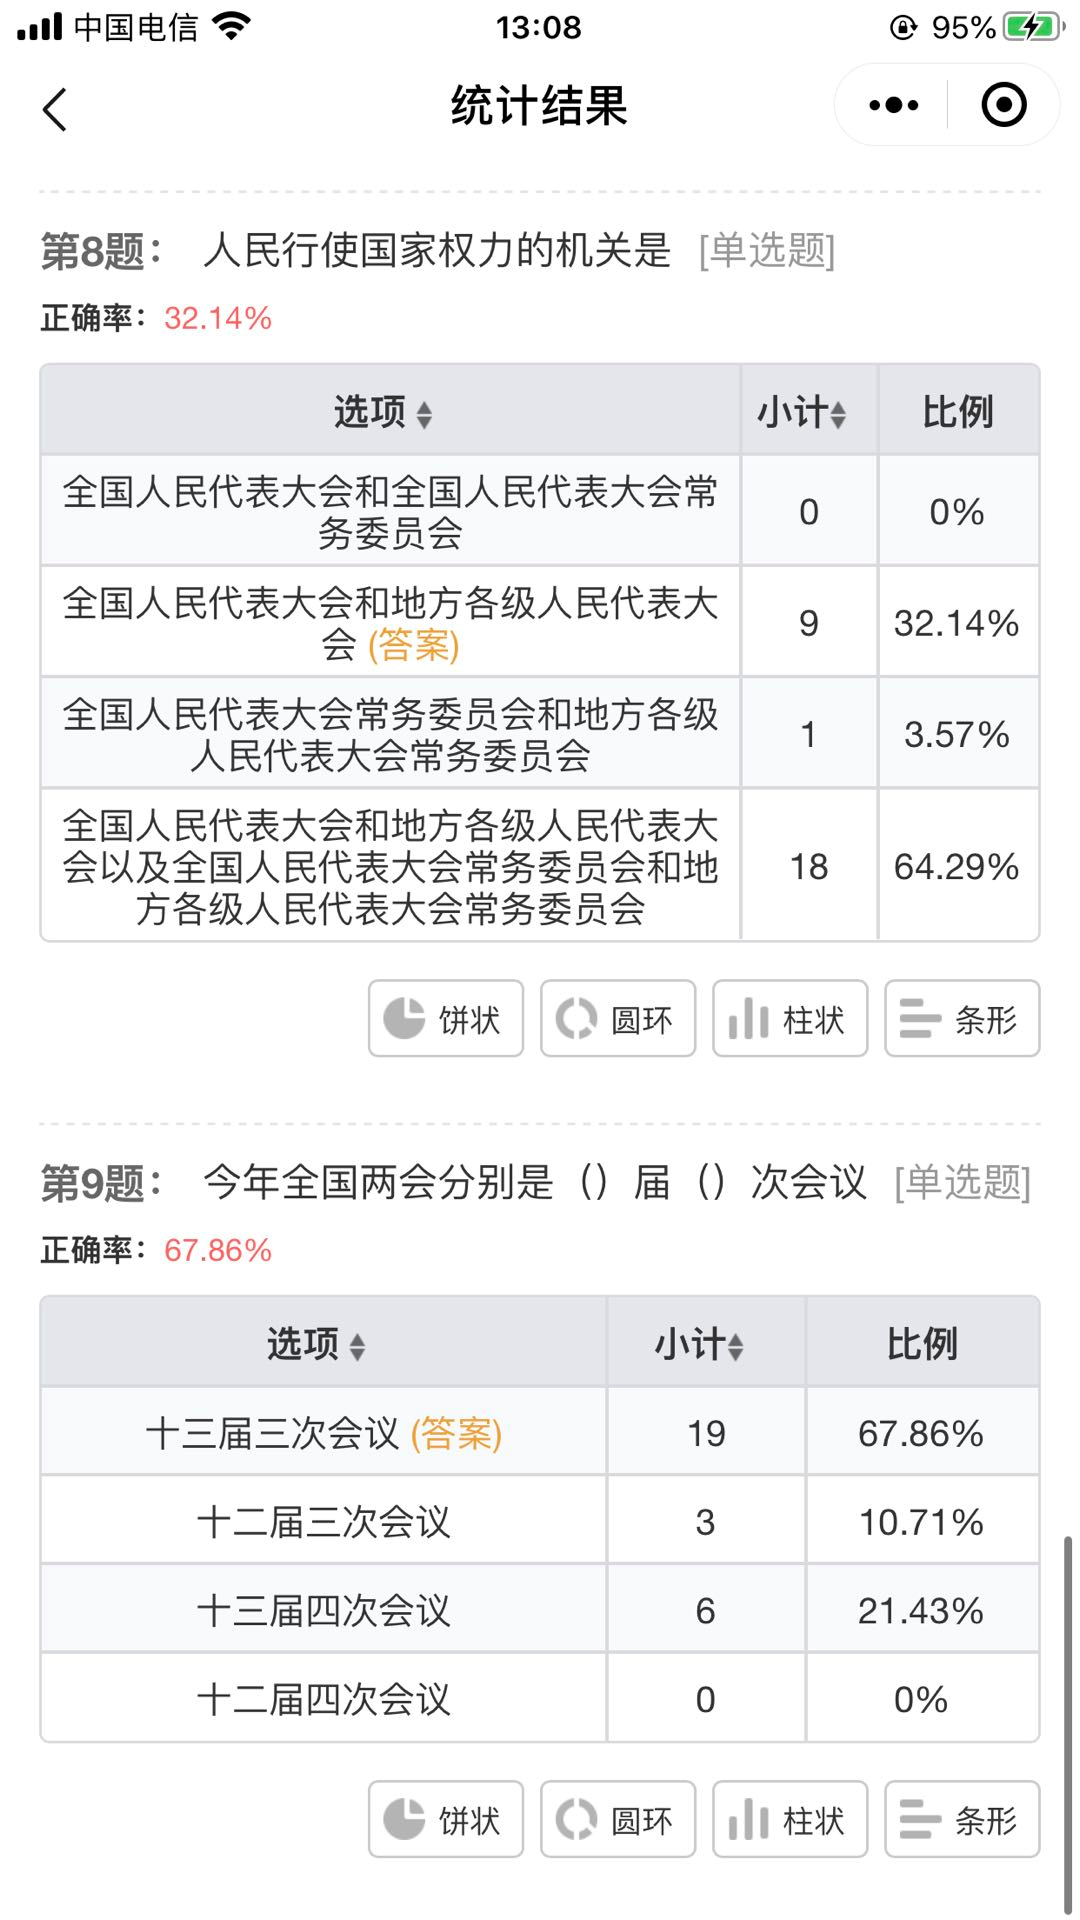This screenshot has width=1080, height=1920.
Task: Show question 9 as ring chart
Action: pyautogui.click(x=617, y=1820)
